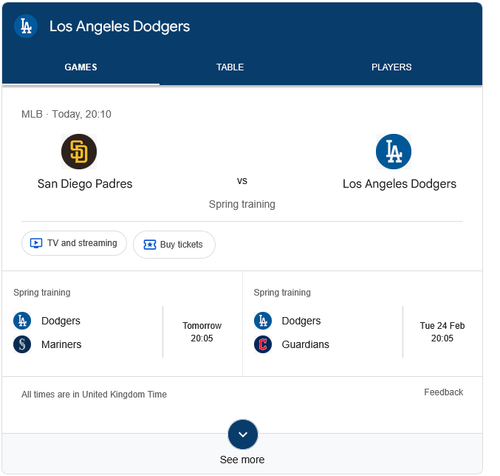
Task: Click the Tue 24 Feb 20:05 game time
Action: [442, 332]
